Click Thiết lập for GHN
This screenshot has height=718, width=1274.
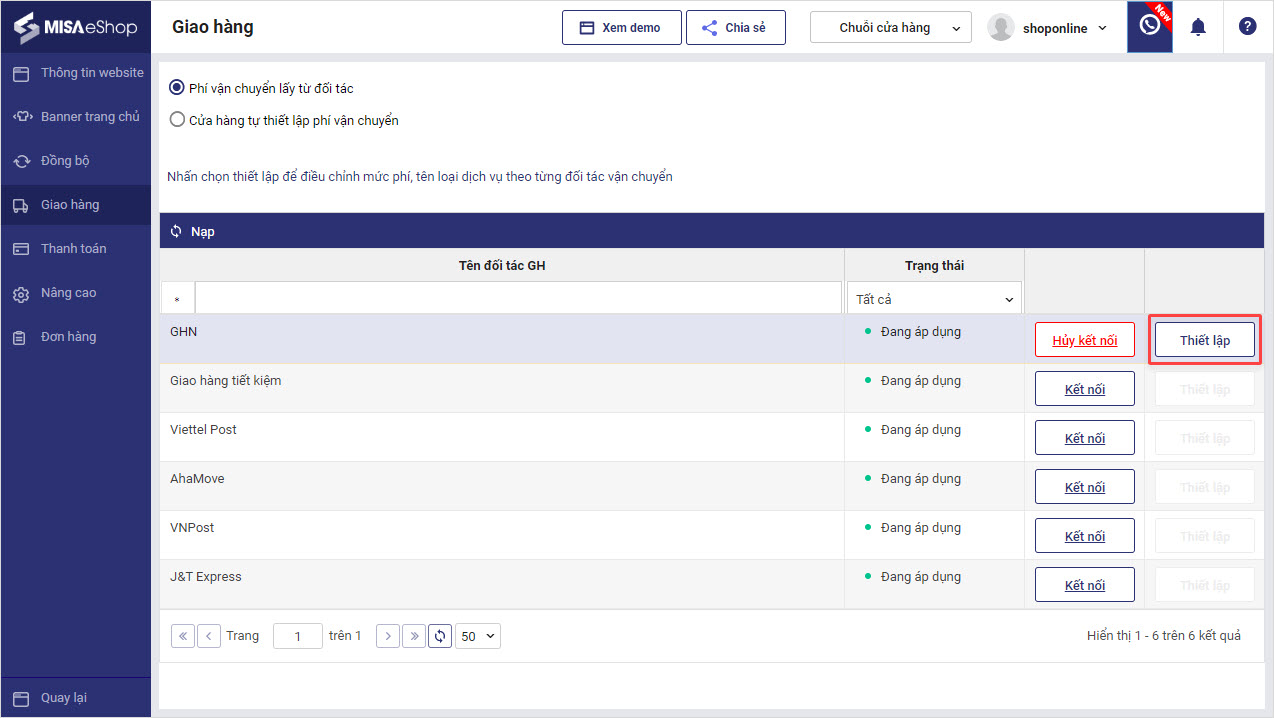[x=1205, y=340]
